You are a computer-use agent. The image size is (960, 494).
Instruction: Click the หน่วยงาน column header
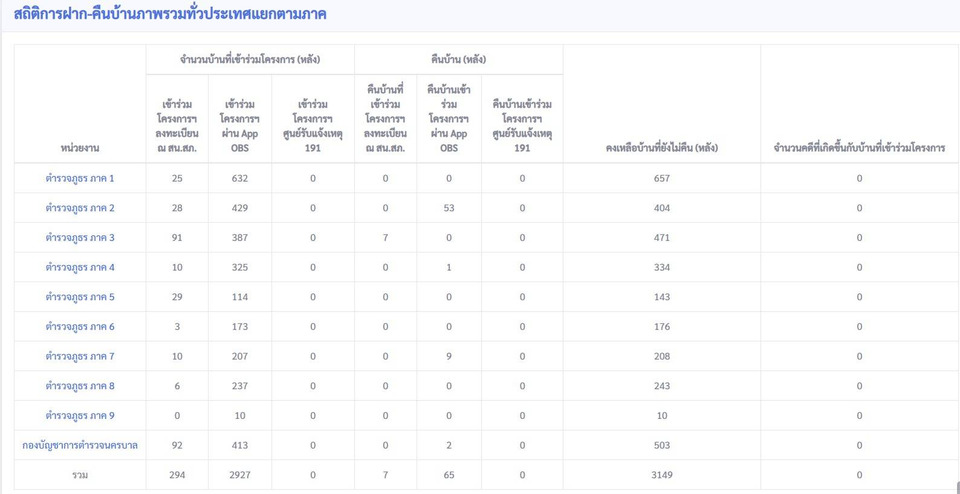click(x=80, y=148)
